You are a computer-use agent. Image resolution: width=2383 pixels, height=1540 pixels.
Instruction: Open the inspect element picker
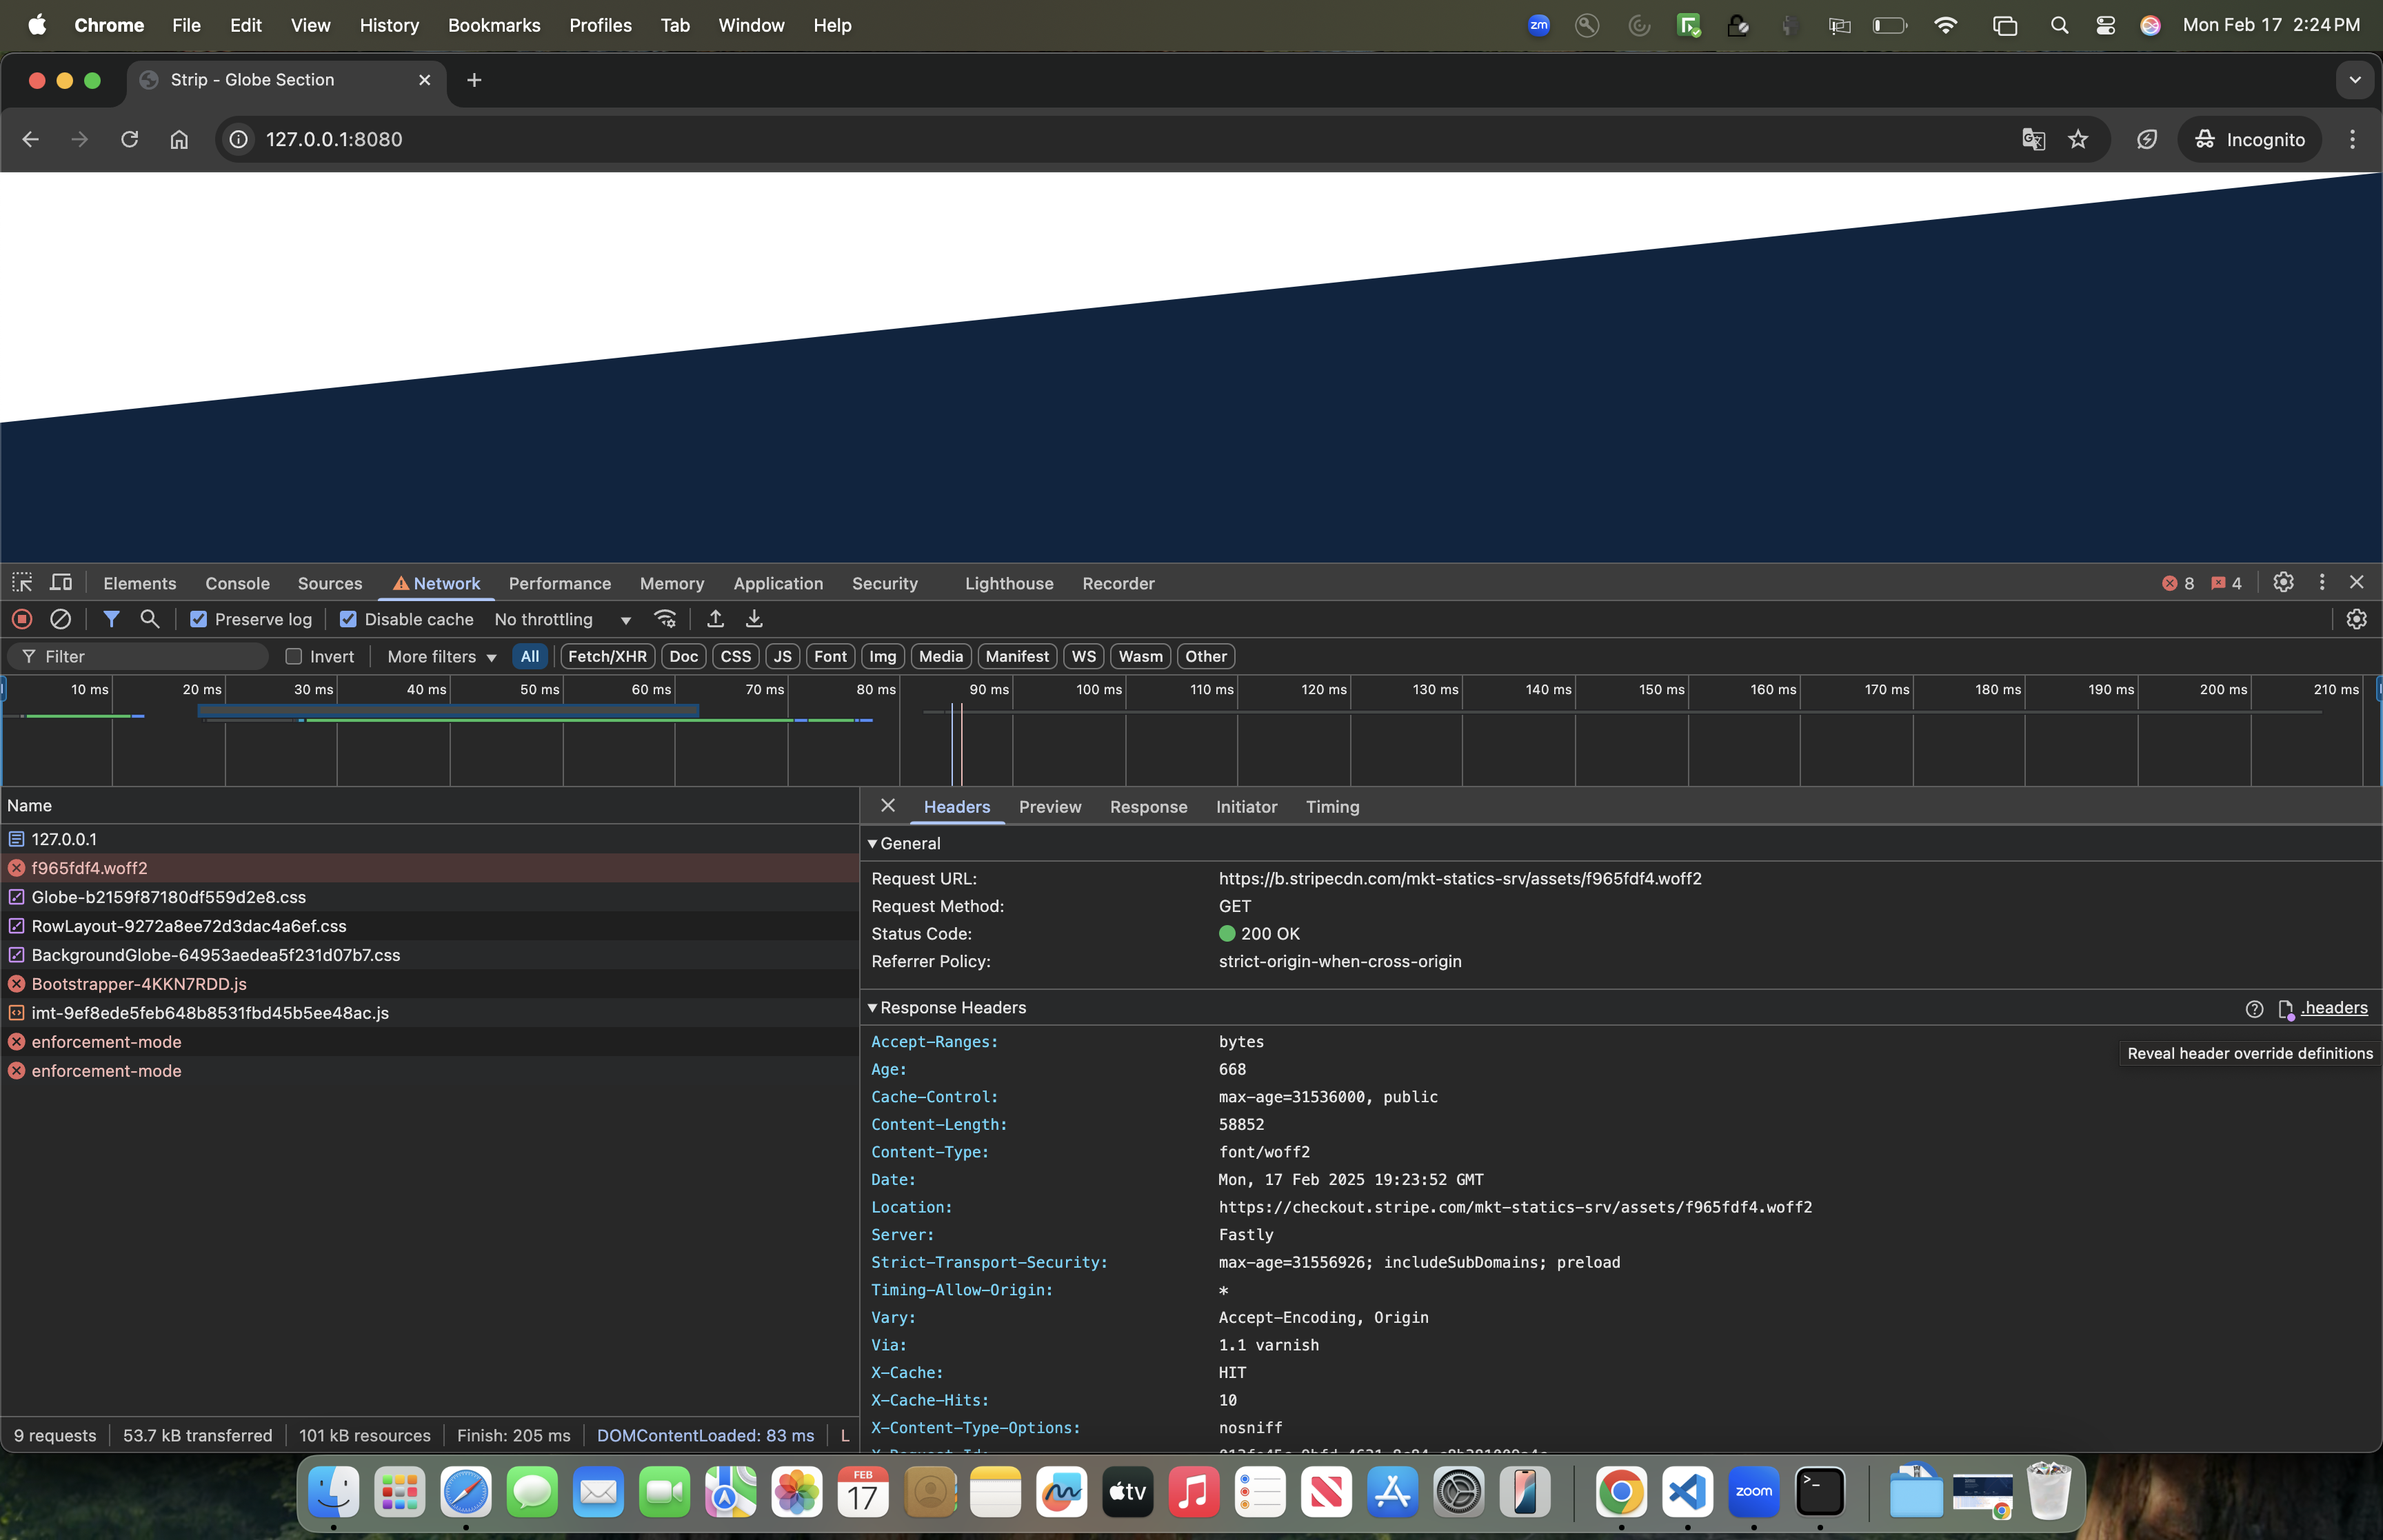pos(22,582)
